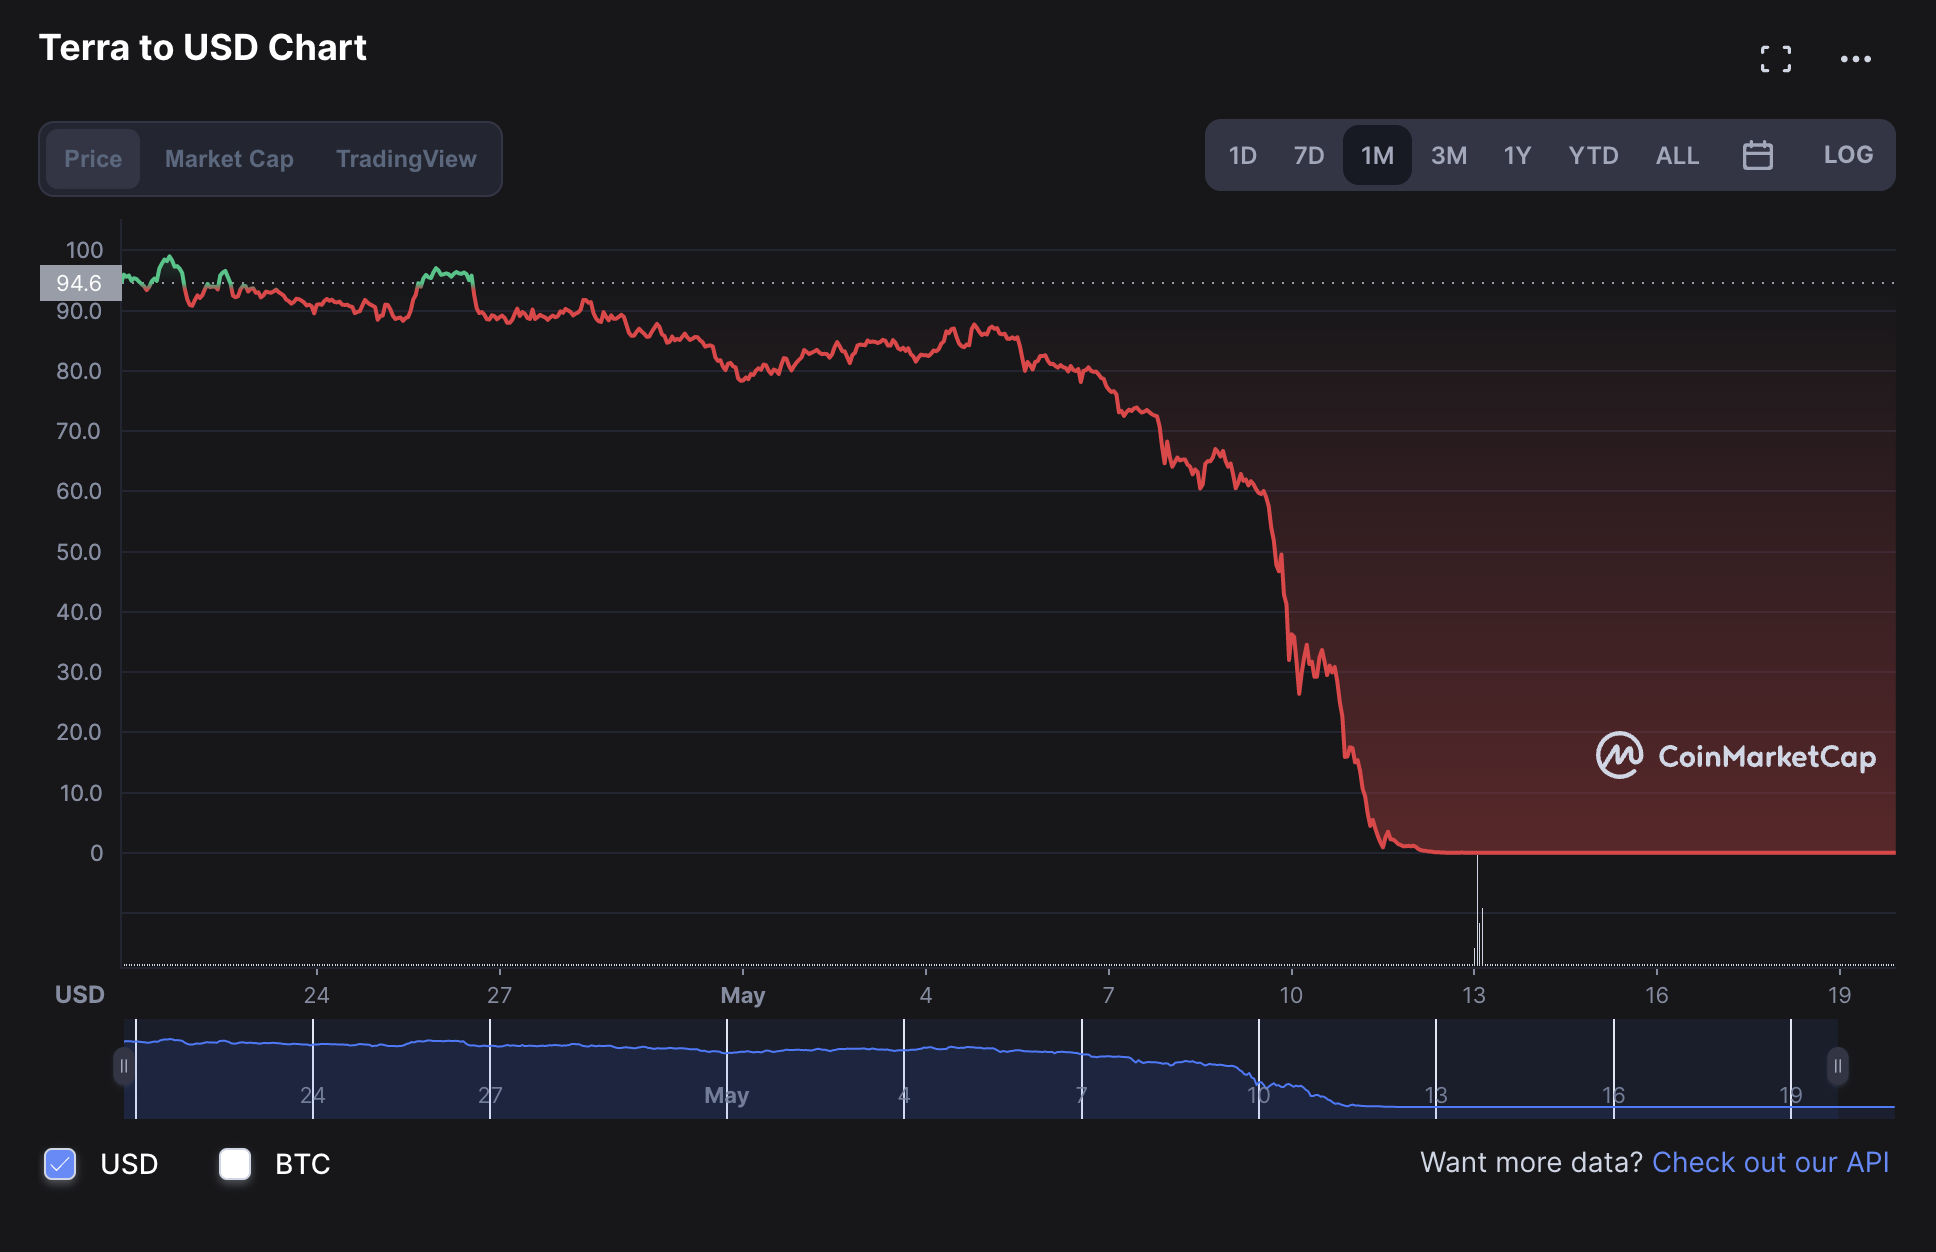Select the Price tab
The image size is (1936, 1252).
click(x=93, y=159)
